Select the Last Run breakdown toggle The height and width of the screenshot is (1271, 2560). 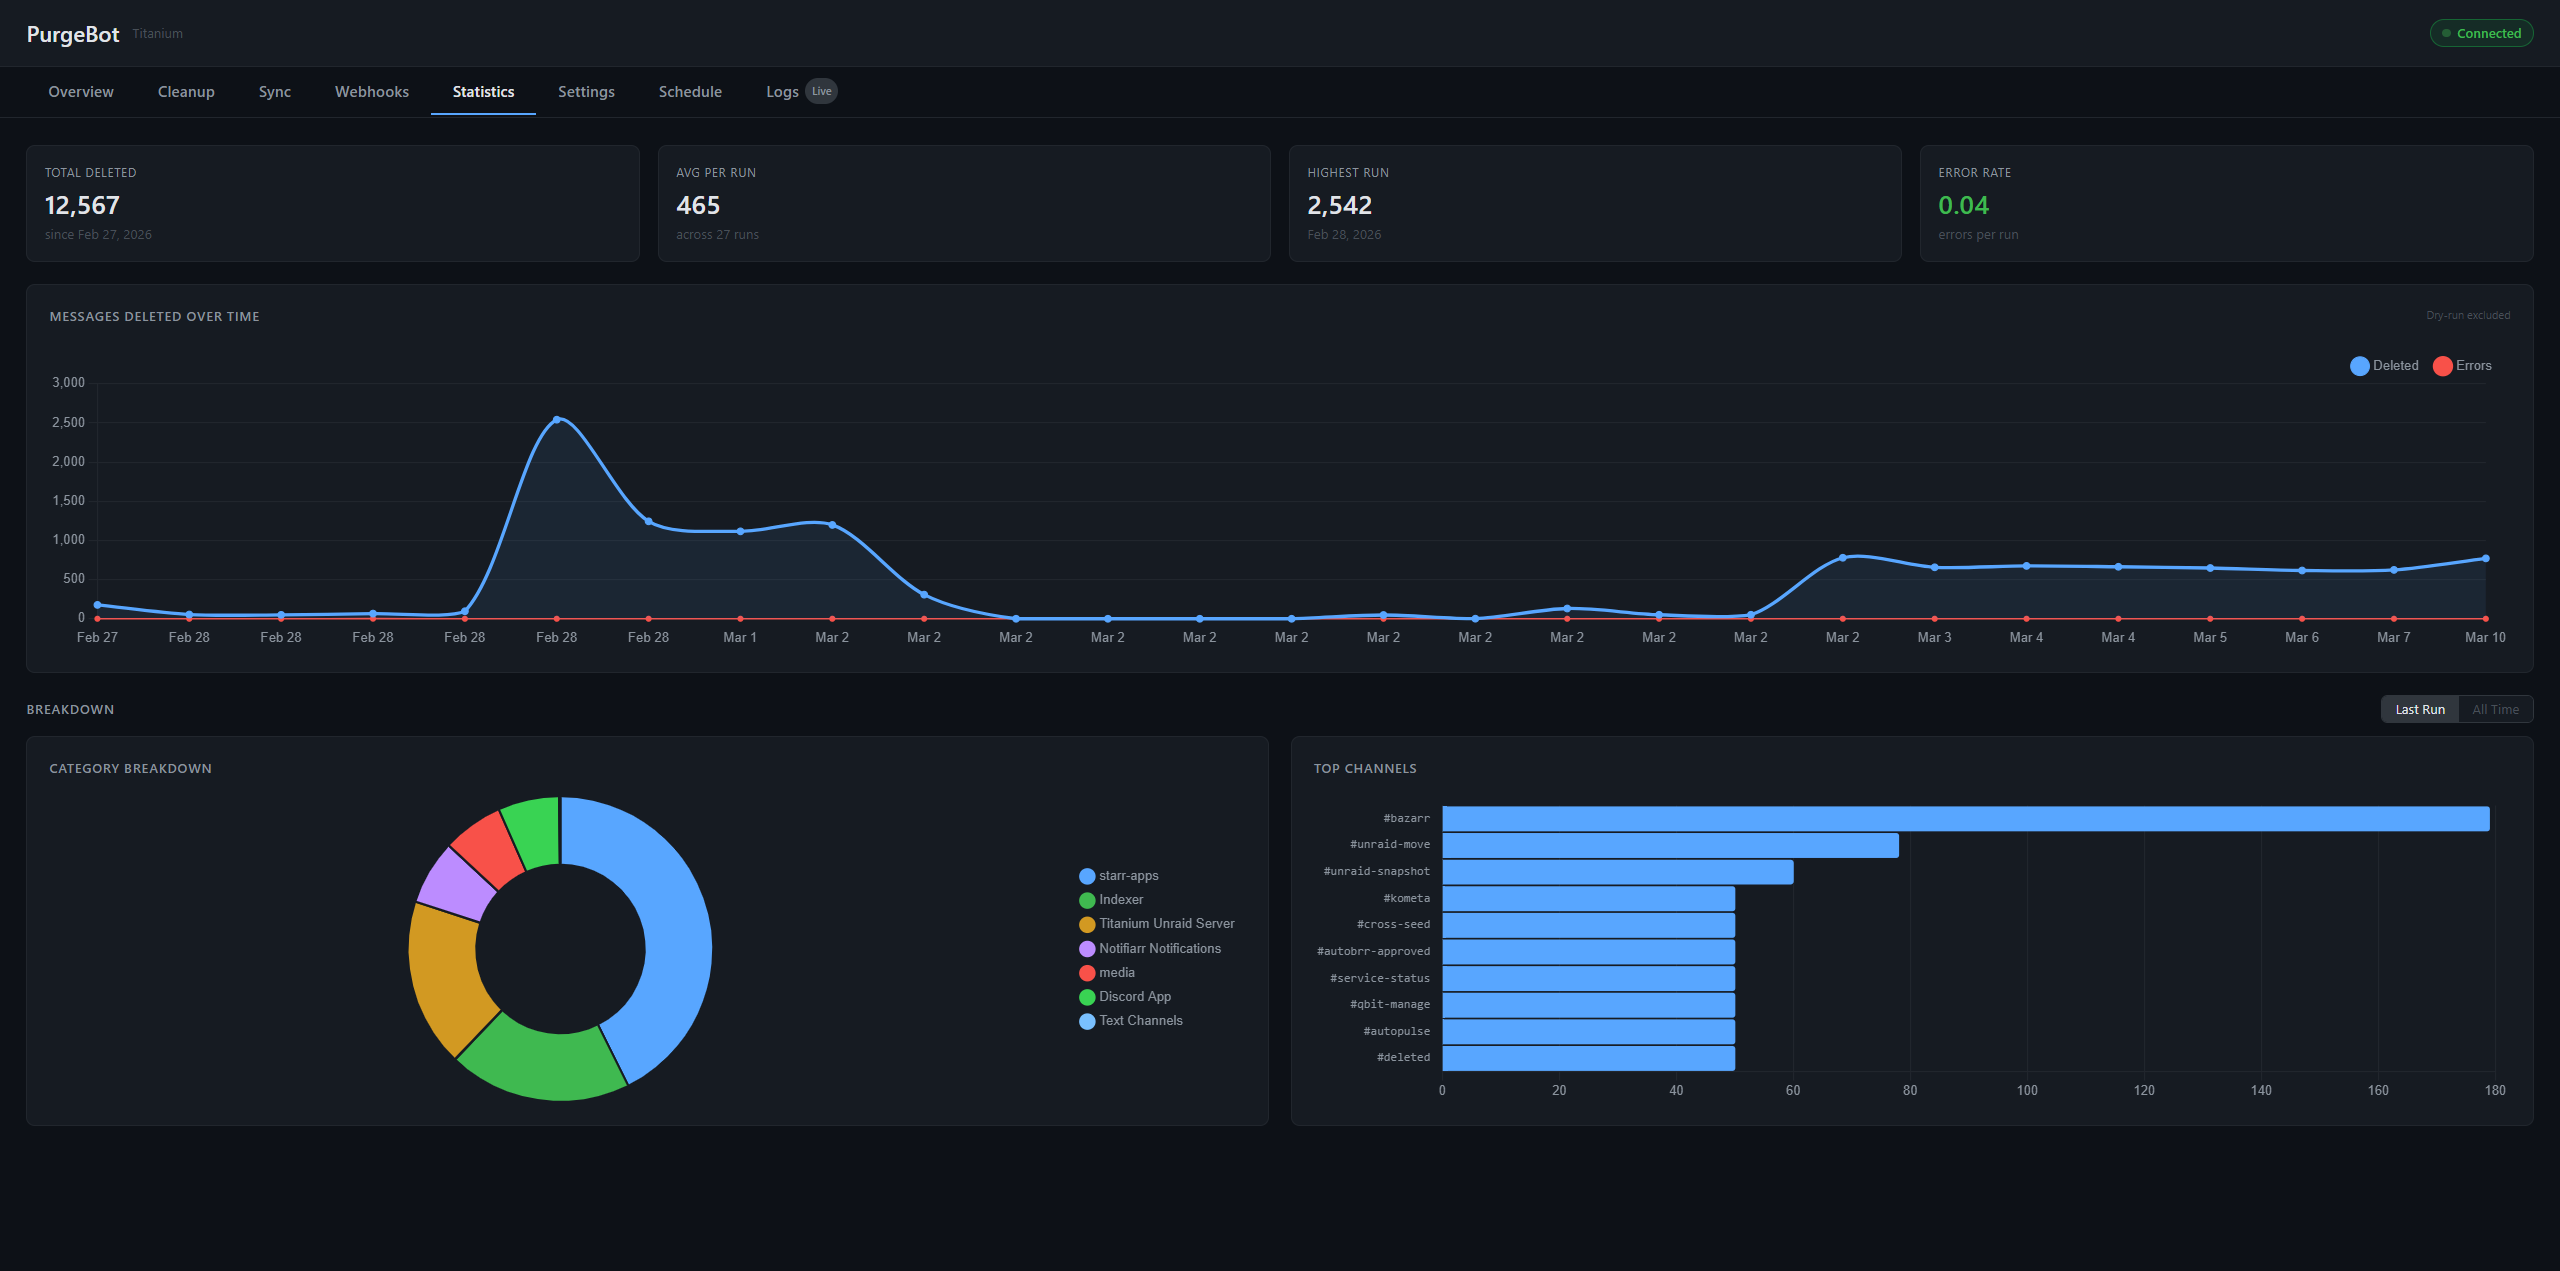coord(2420,709)
